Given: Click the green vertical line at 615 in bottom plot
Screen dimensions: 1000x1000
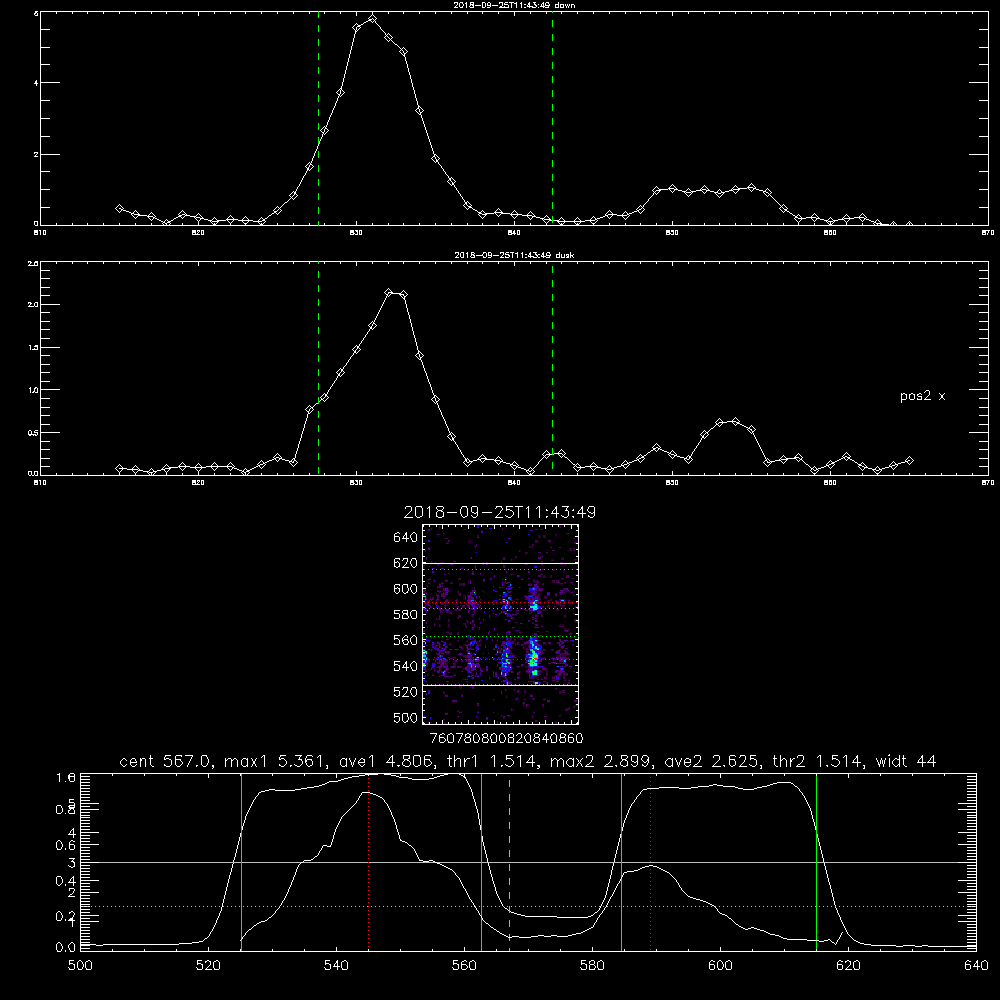Looking at the screenshot, I should 816,861.
